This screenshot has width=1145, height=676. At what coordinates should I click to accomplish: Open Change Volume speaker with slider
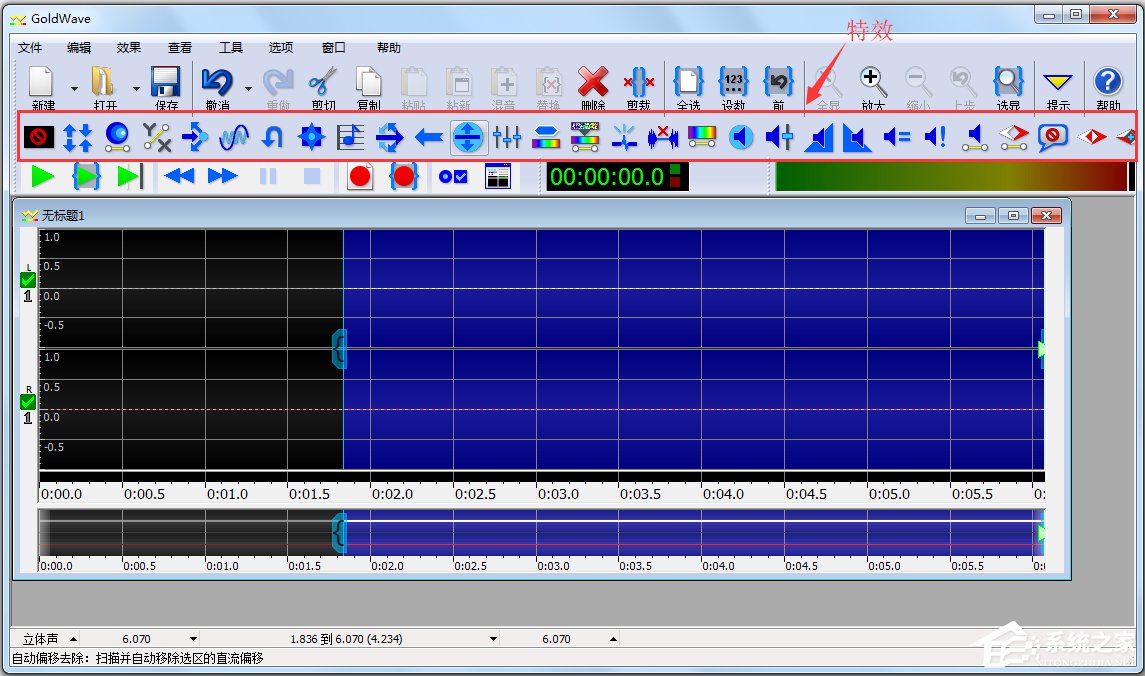pos(780,137)
